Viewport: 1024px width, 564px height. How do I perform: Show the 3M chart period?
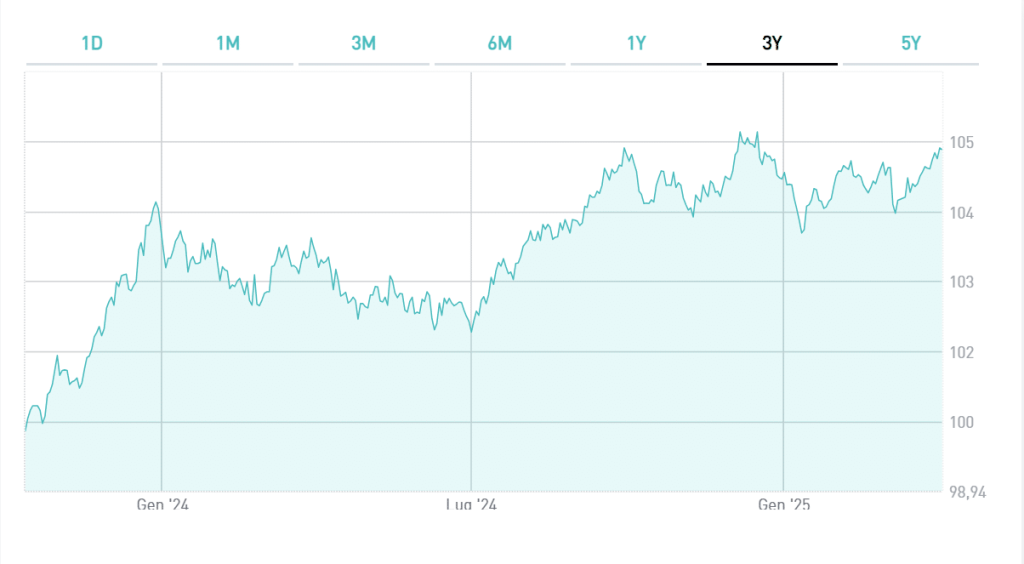(x=363, y=43)
